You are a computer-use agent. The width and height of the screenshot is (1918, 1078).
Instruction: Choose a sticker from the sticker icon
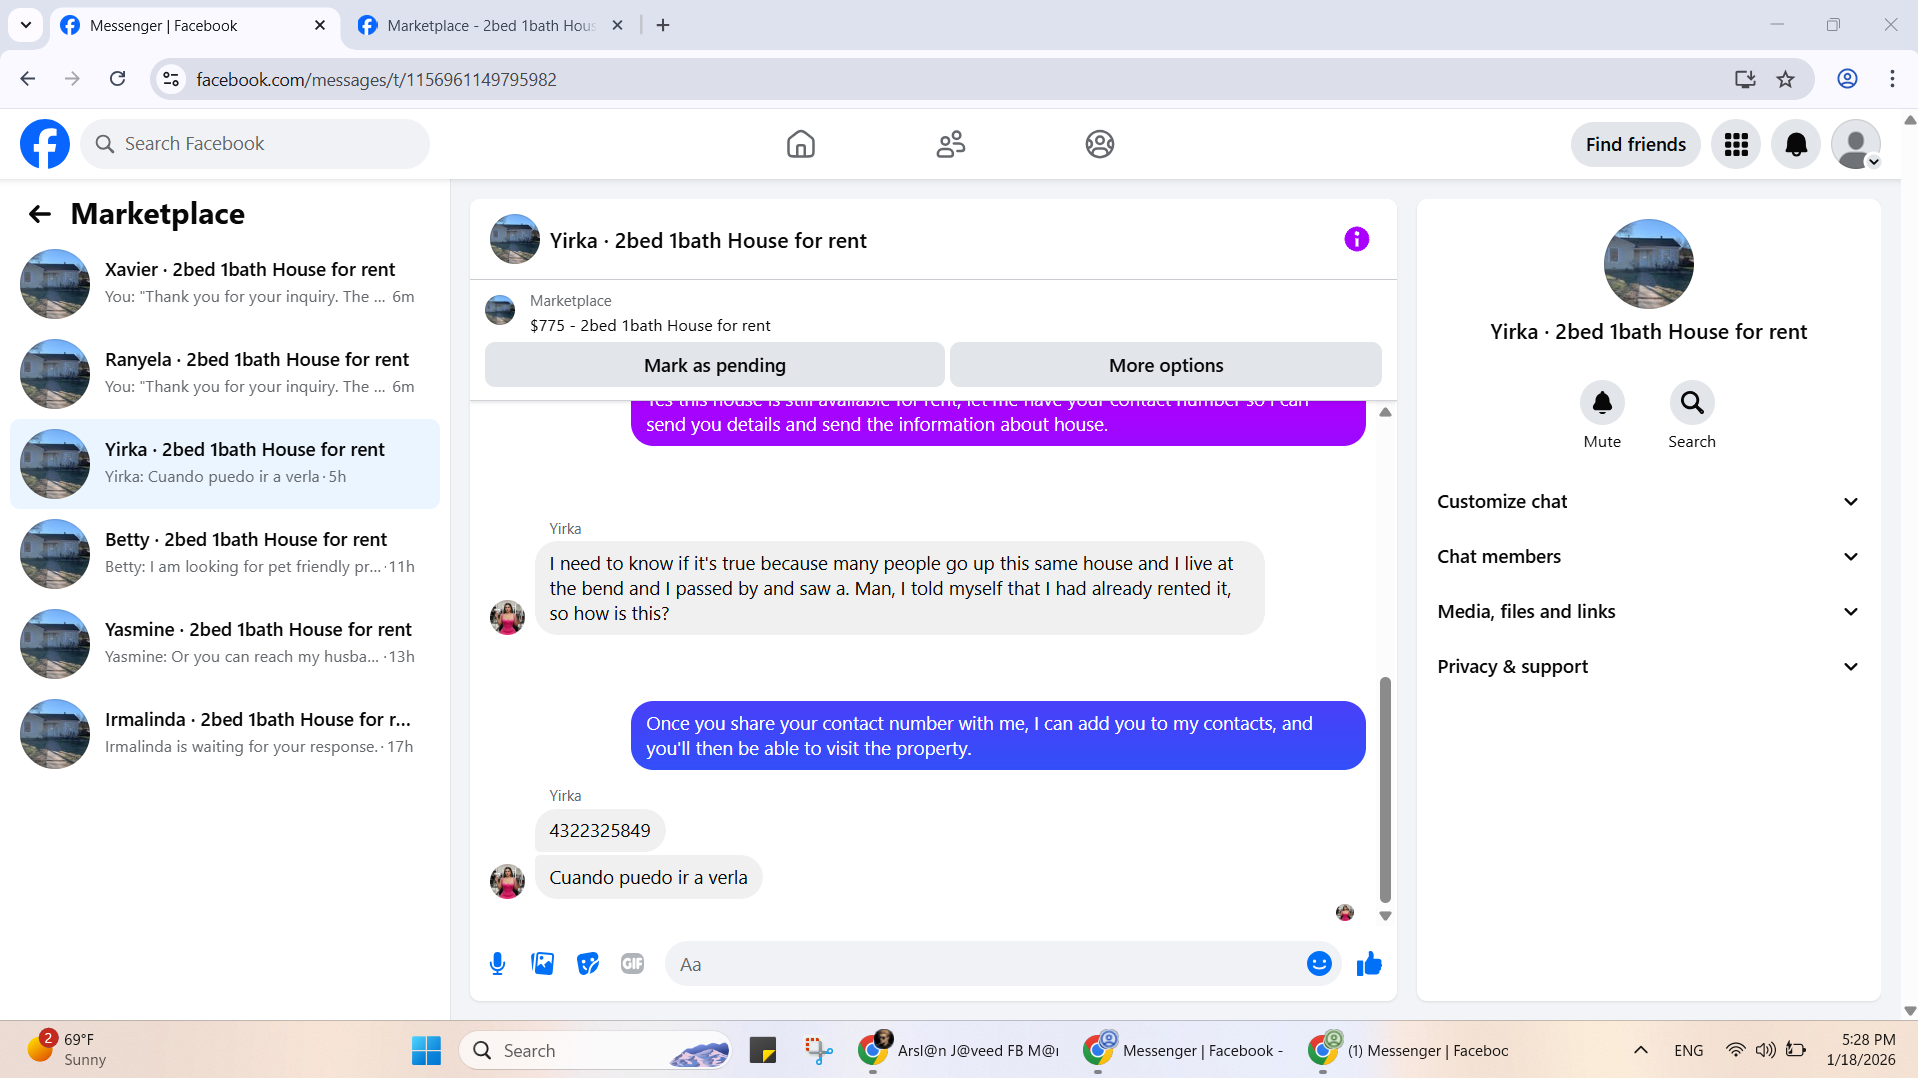[x=587, y=964]
